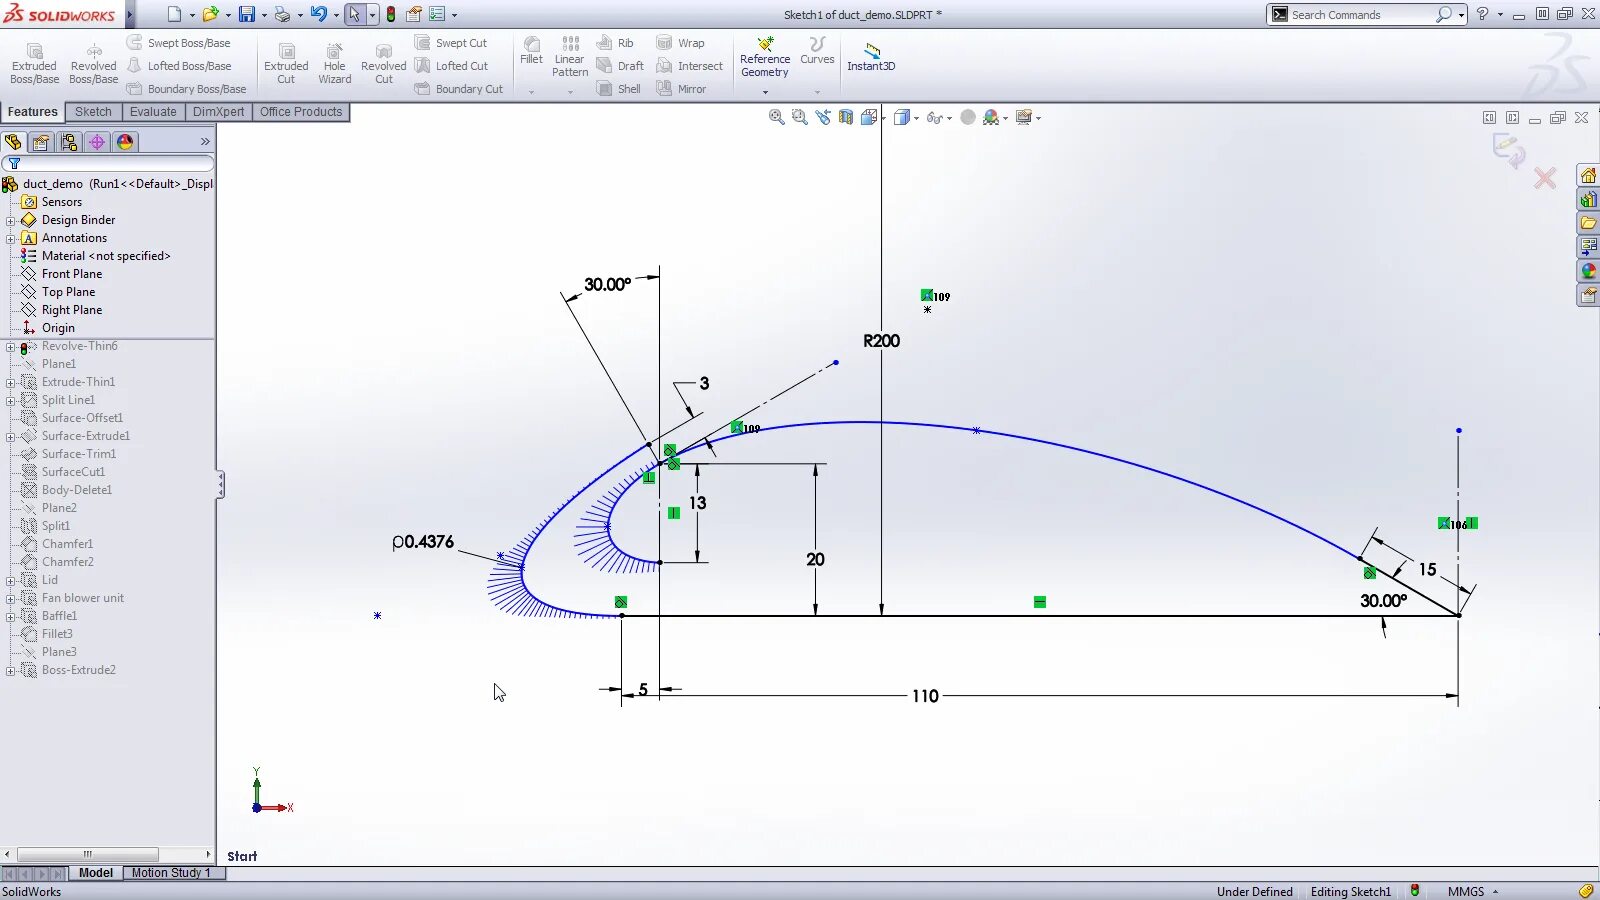Toggle the Section View icon

[x=846, y=117]
